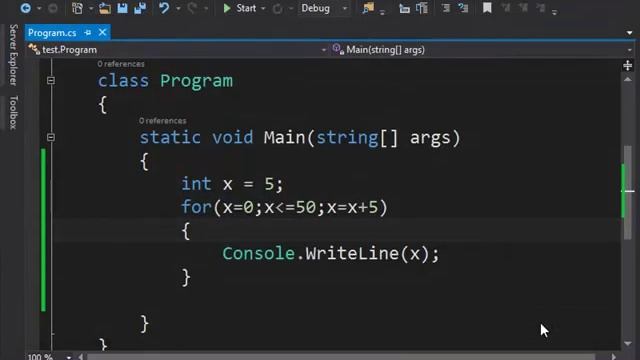This screenshot has height=360, width=640.
Task: Click the Undo arrow icon
Action: (x=164, y=8)
